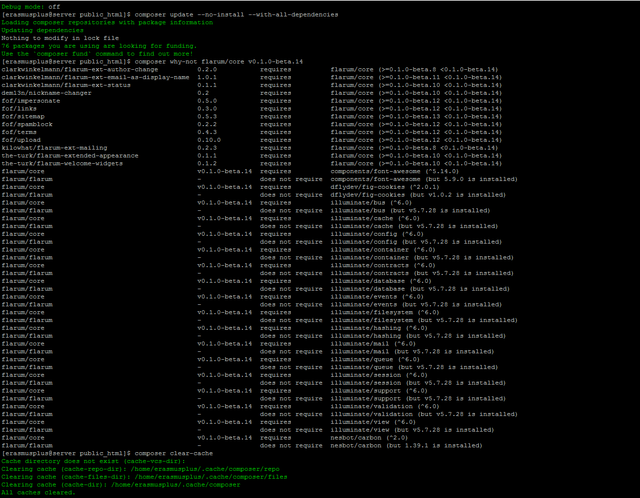The height and width of the screenshot is (498, 640).
Task: Click the 'fof/spamblock' package name
Action: coord(27,124)
